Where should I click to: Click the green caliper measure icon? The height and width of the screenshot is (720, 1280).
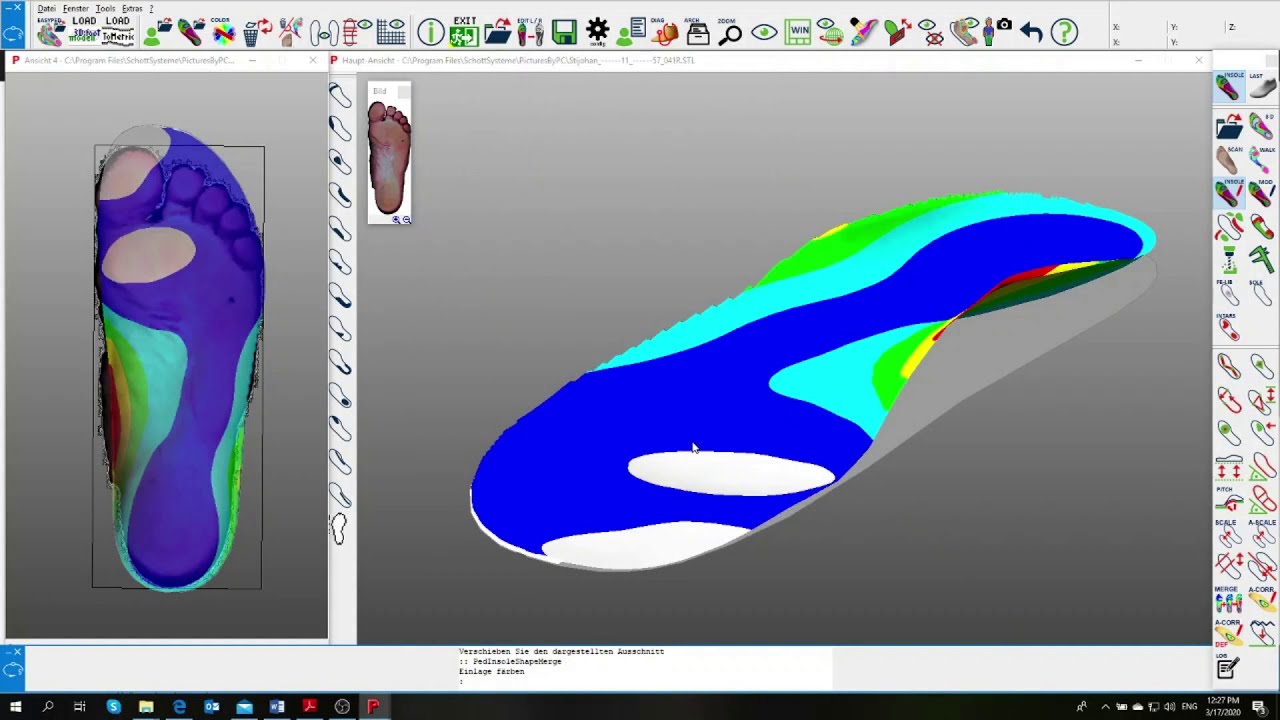(x=1262, y=259)
